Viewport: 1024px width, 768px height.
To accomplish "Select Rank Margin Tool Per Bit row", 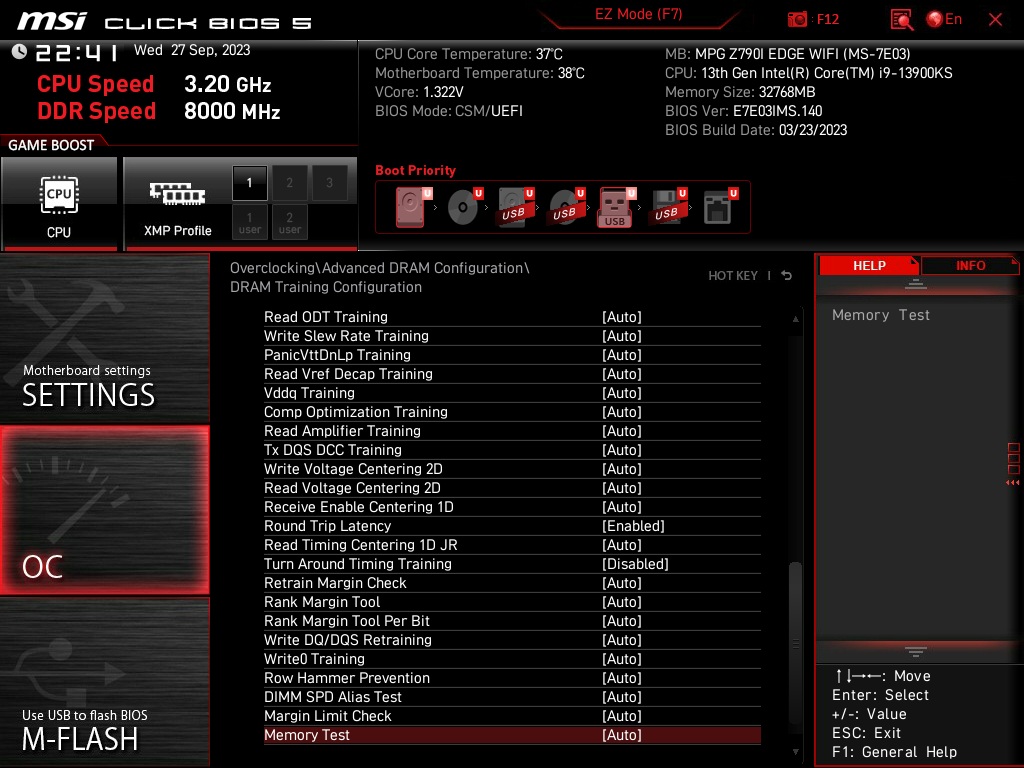I will [512, 620].
